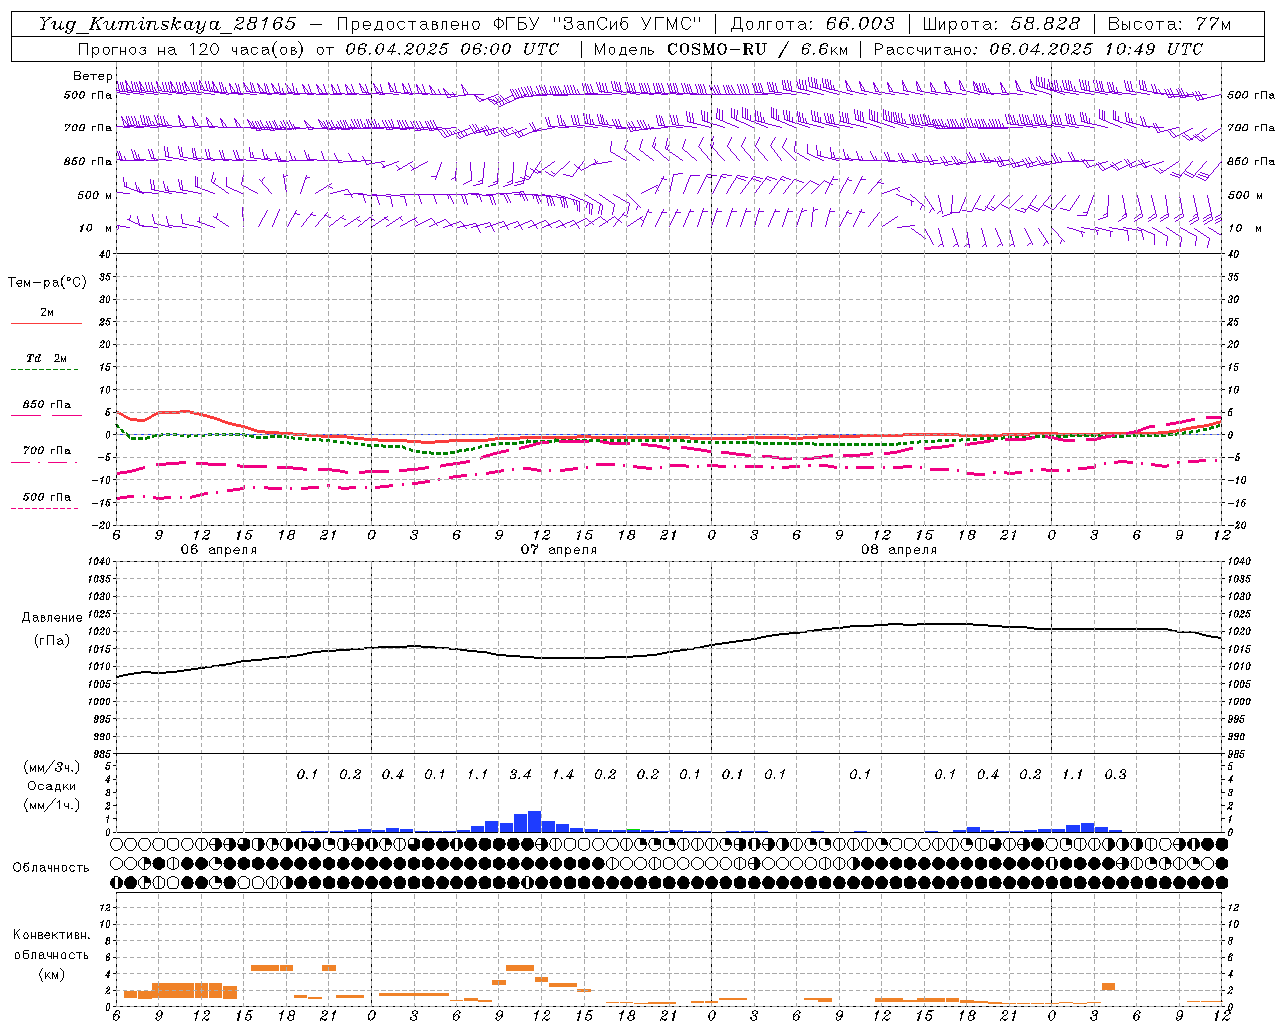Click the 'Давление' pressure panel label
The height and width of the screenshot is (1024, 1280).
pyautogui.click(x=52, y=618)
